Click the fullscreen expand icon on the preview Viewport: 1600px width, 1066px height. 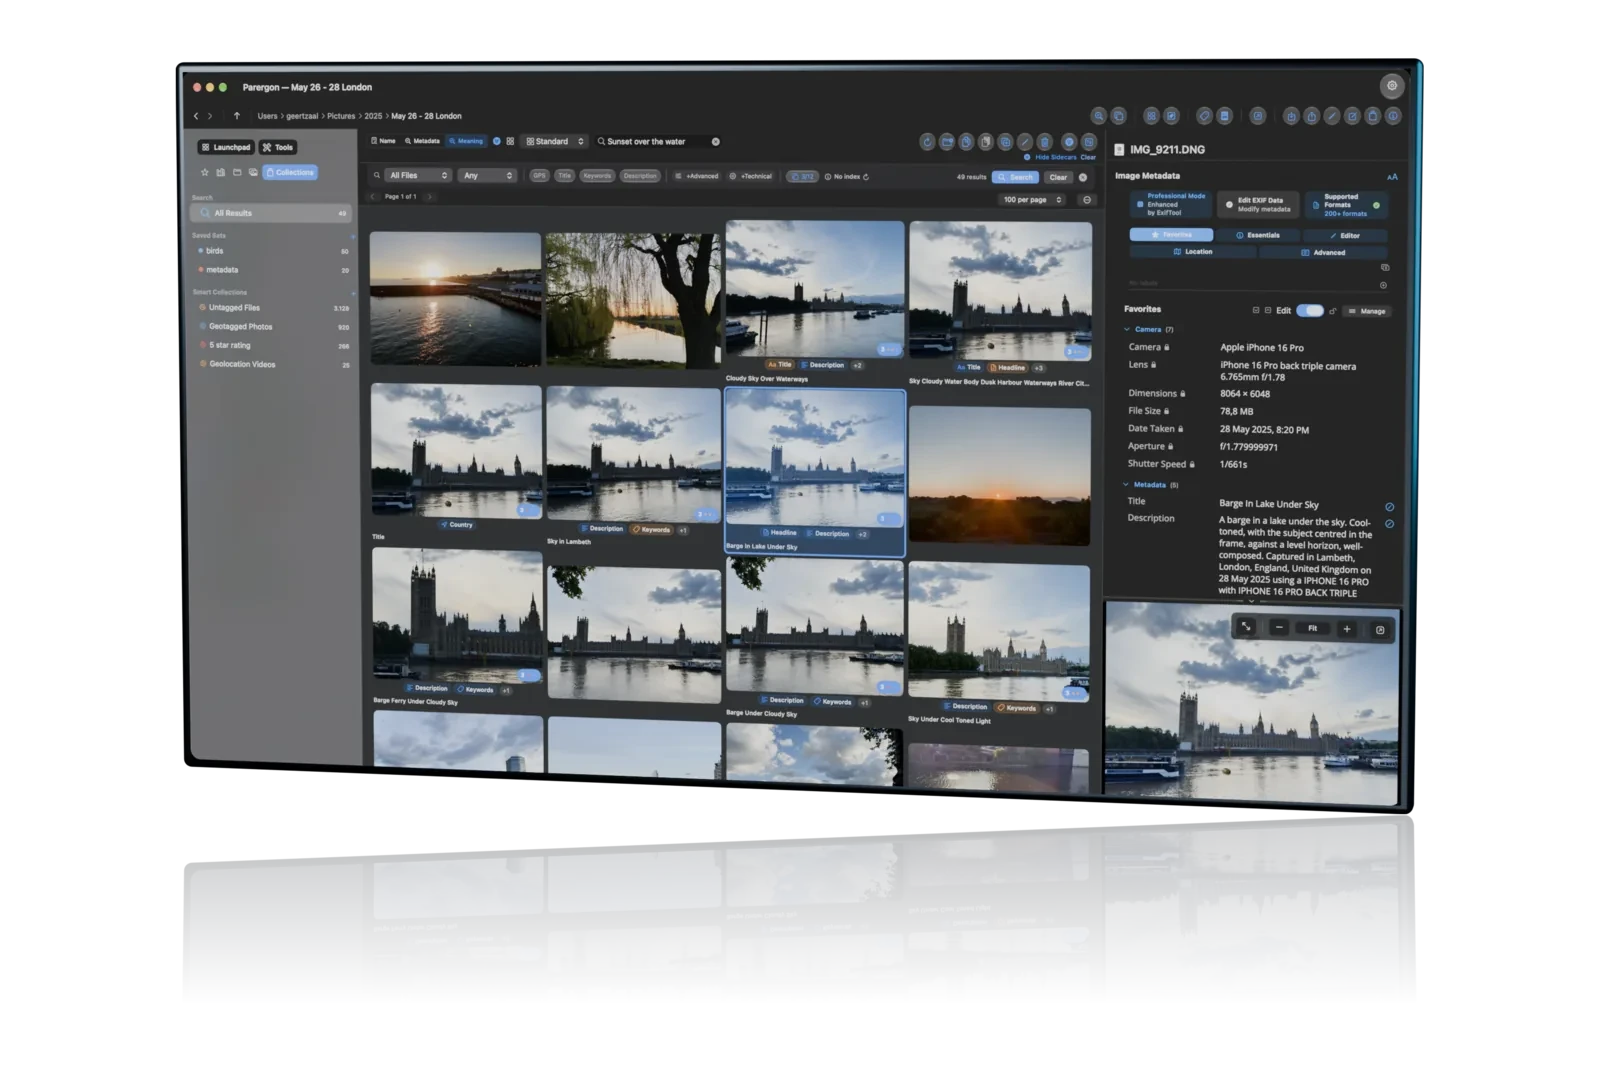(1246, 627)
